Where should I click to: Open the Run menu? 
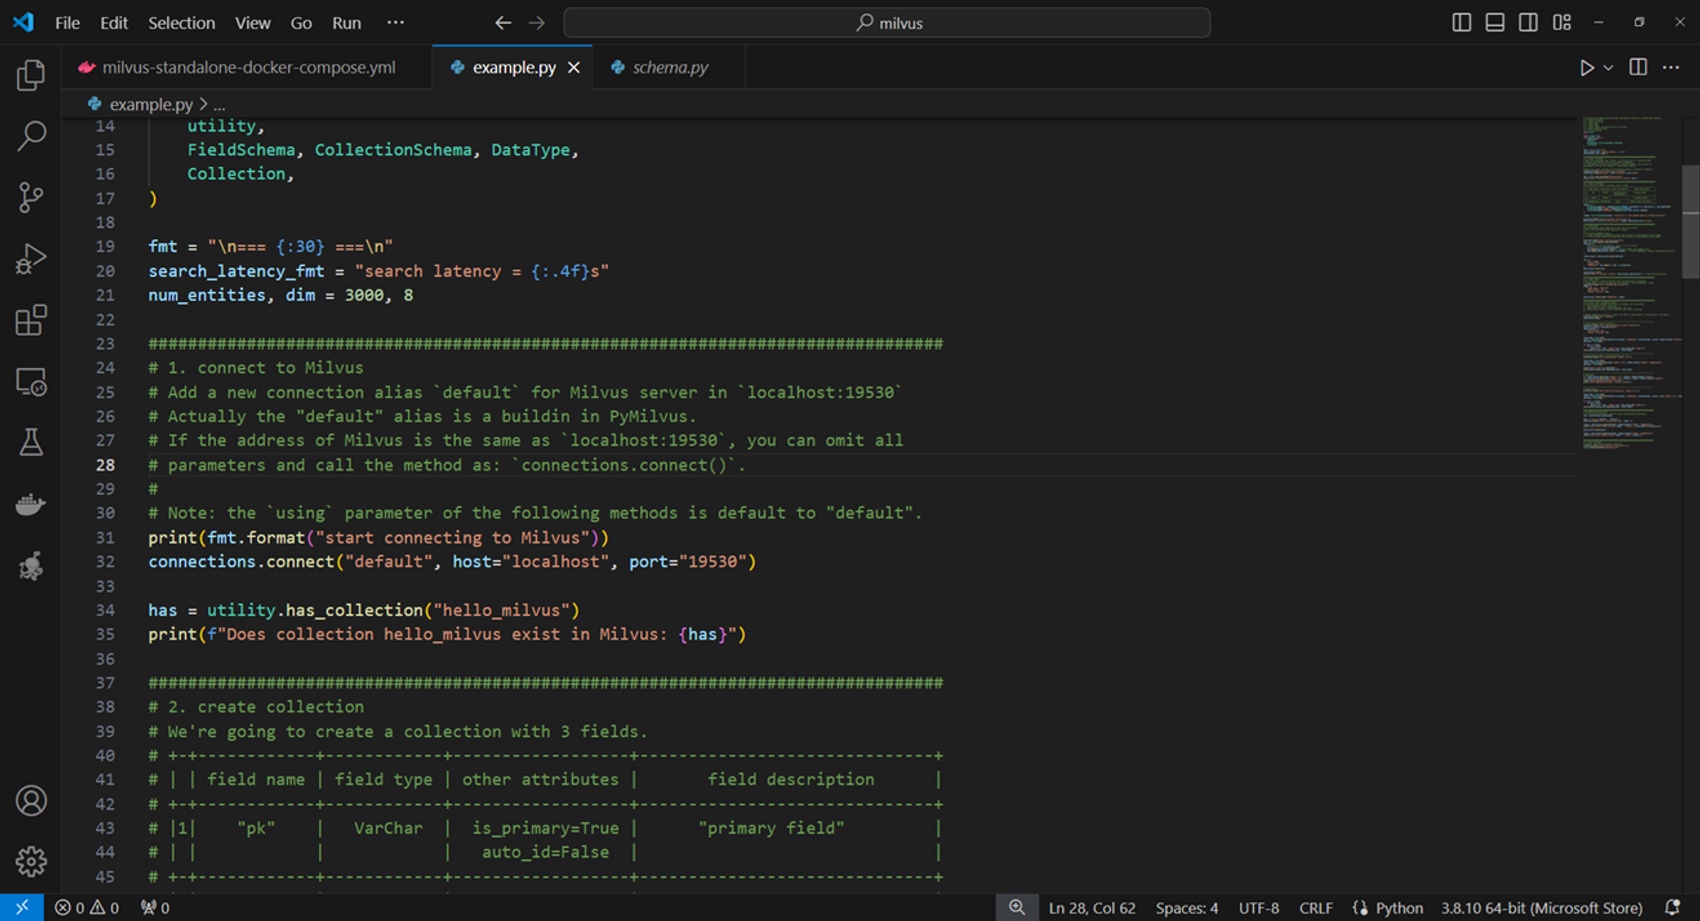[x=346, y=22]
